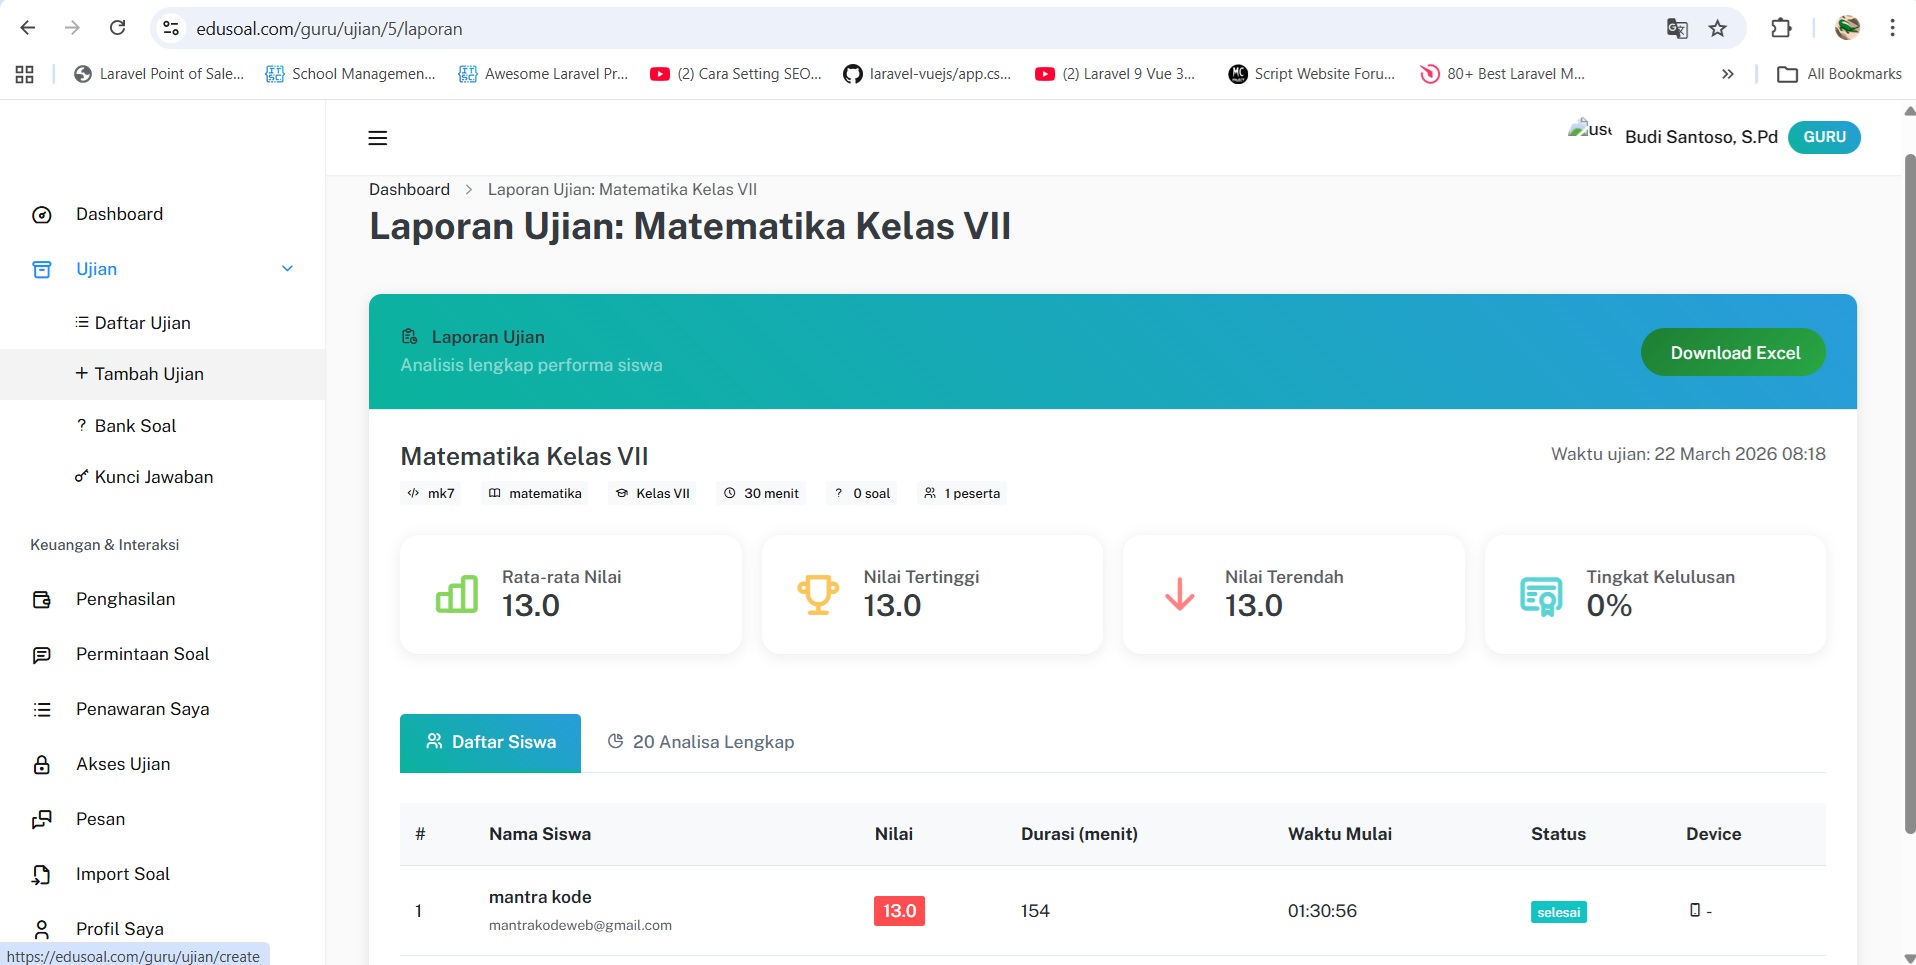Open the Pesan chat bubble icon
Screen dimensions: 1916x965
(x=41, y=818)
